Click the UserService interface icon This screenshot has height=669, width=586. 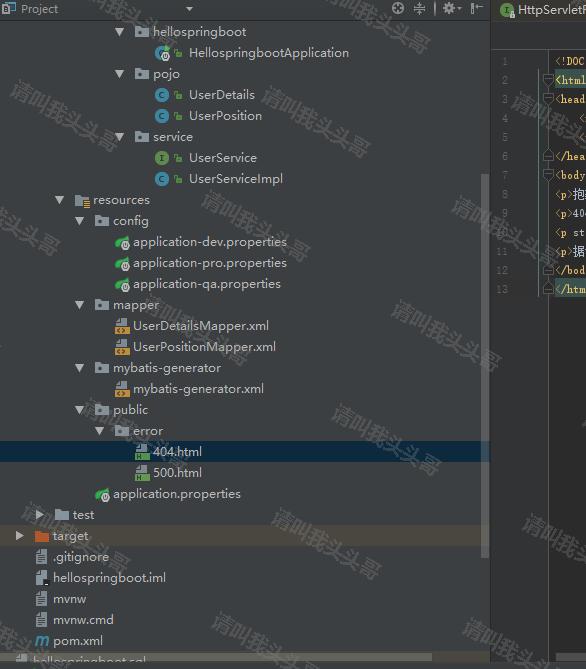(x=162, y=158)
